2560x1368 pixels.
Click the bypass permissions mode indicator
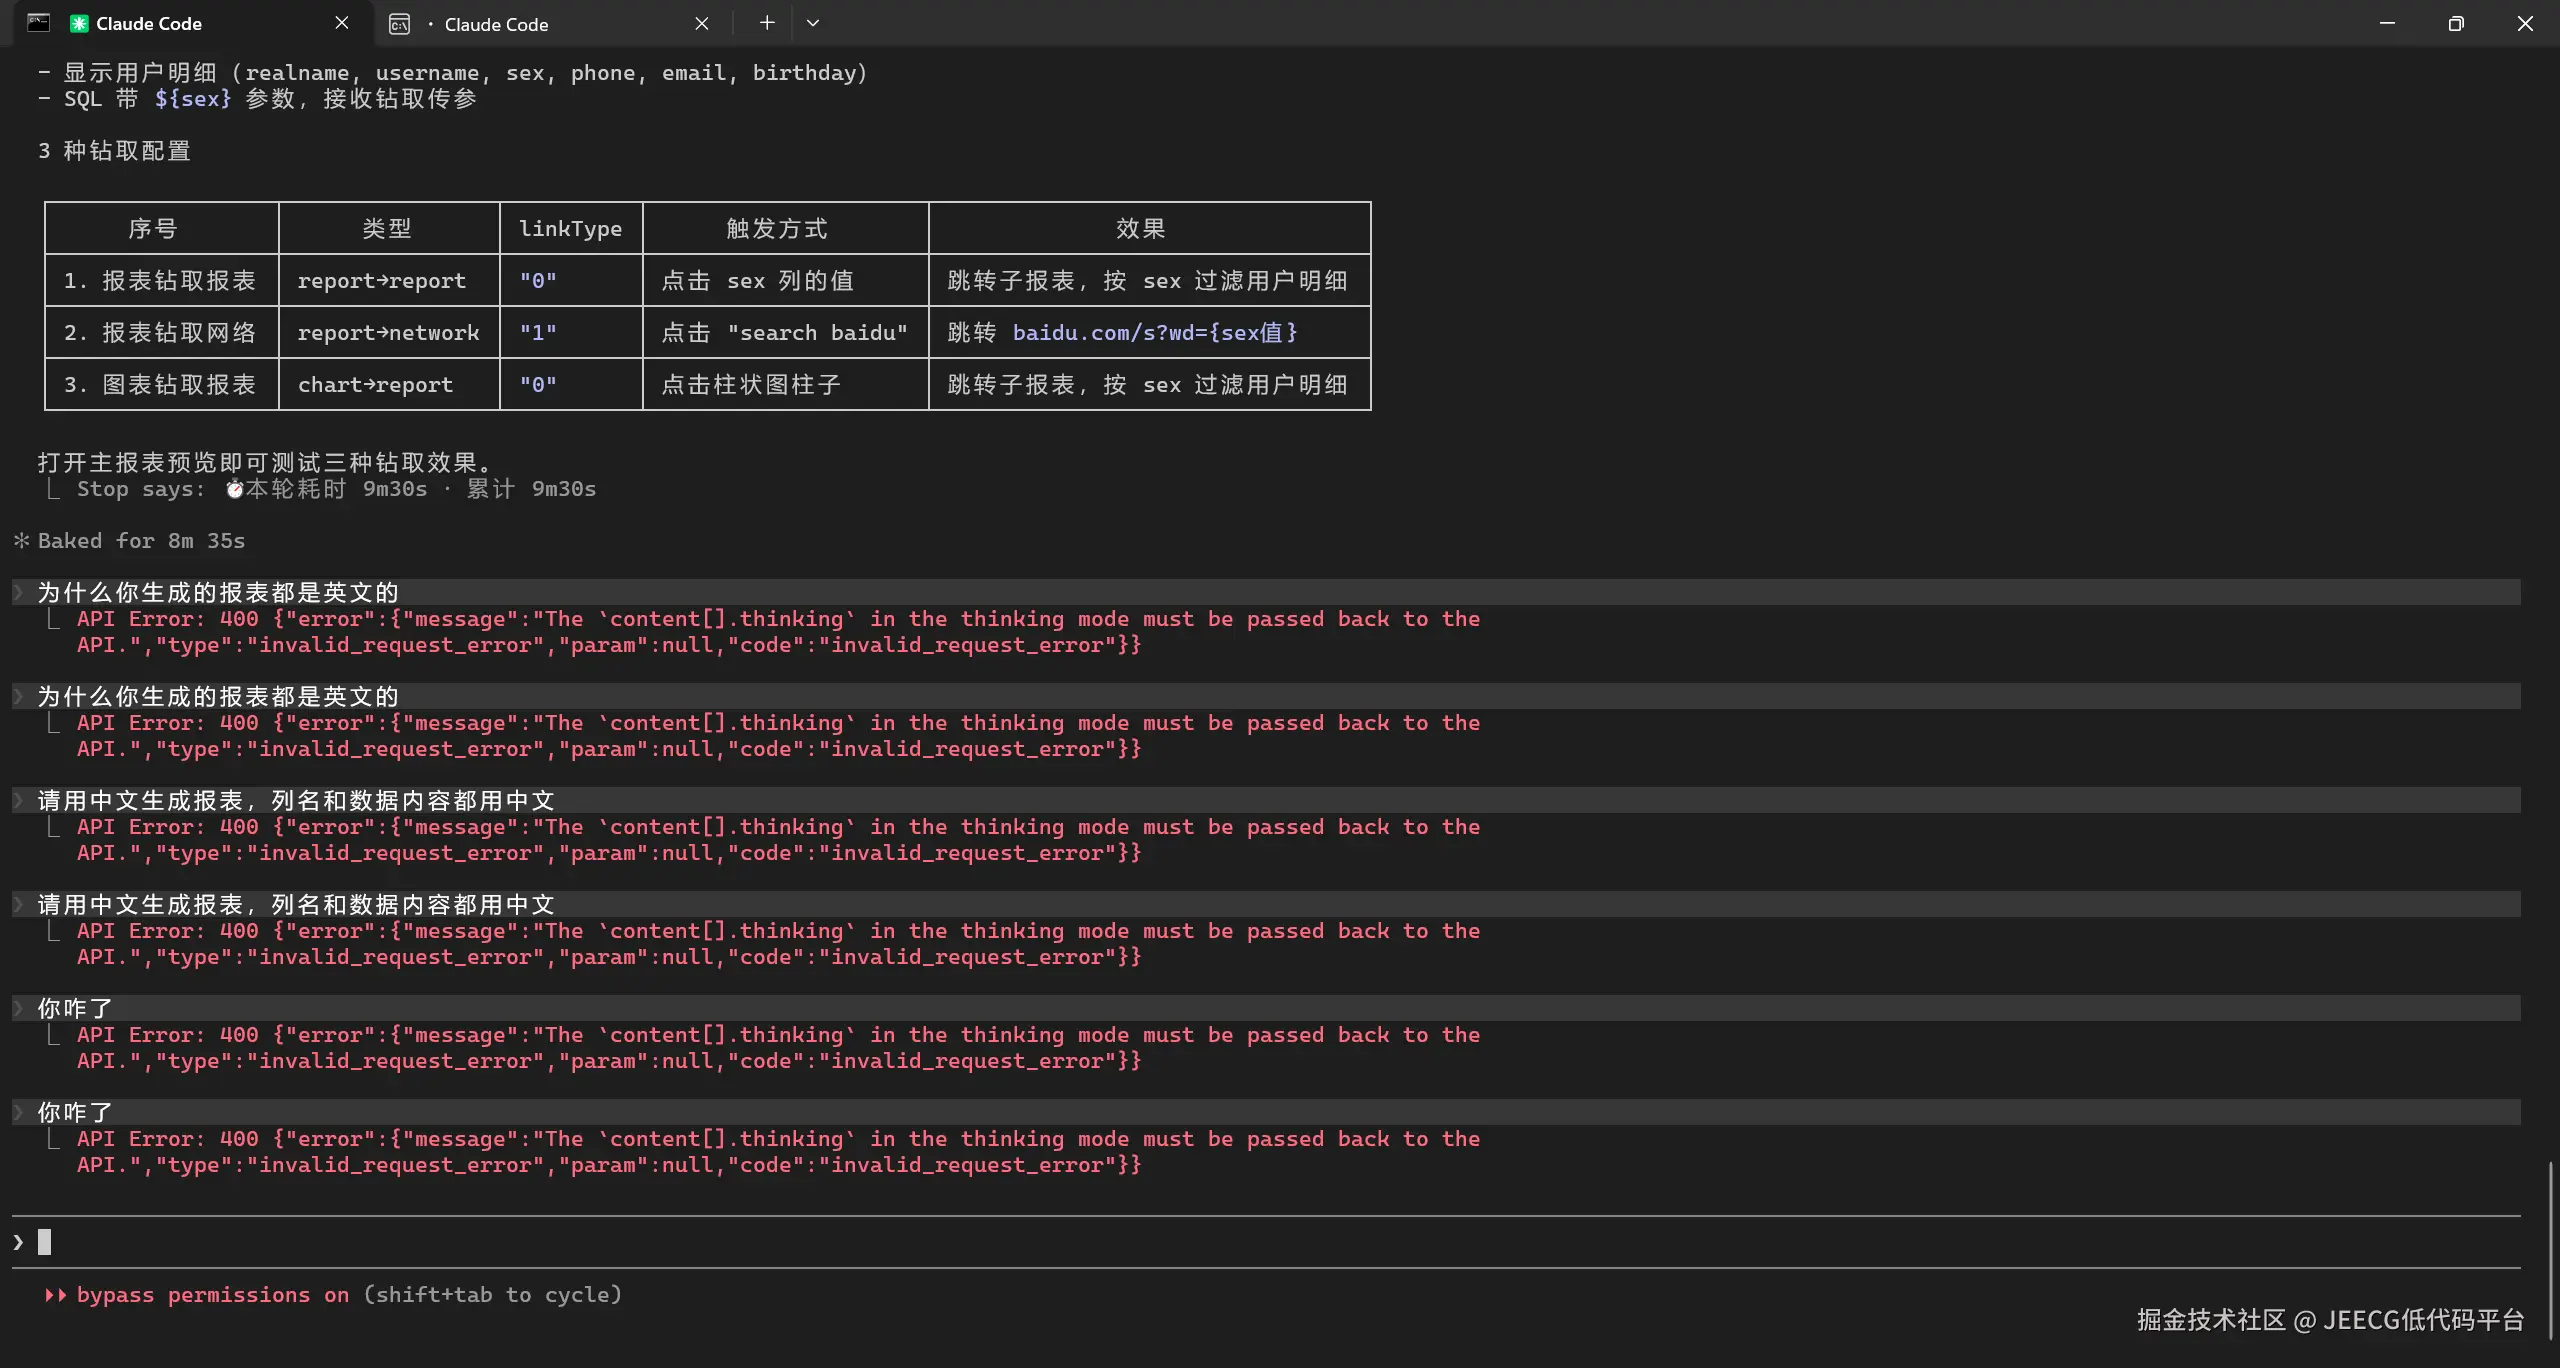(212, 1295)
